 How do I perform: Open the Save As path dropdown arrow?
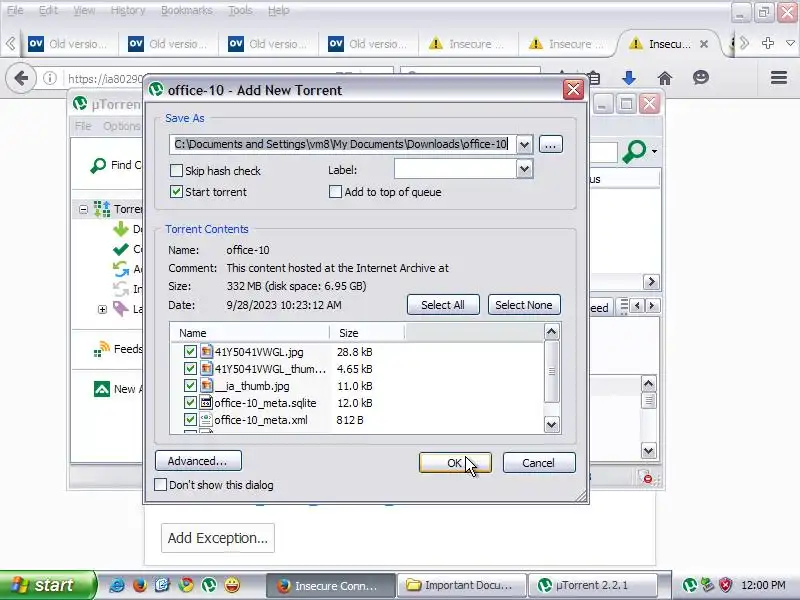pyautogui.click(x=524, y=144)
